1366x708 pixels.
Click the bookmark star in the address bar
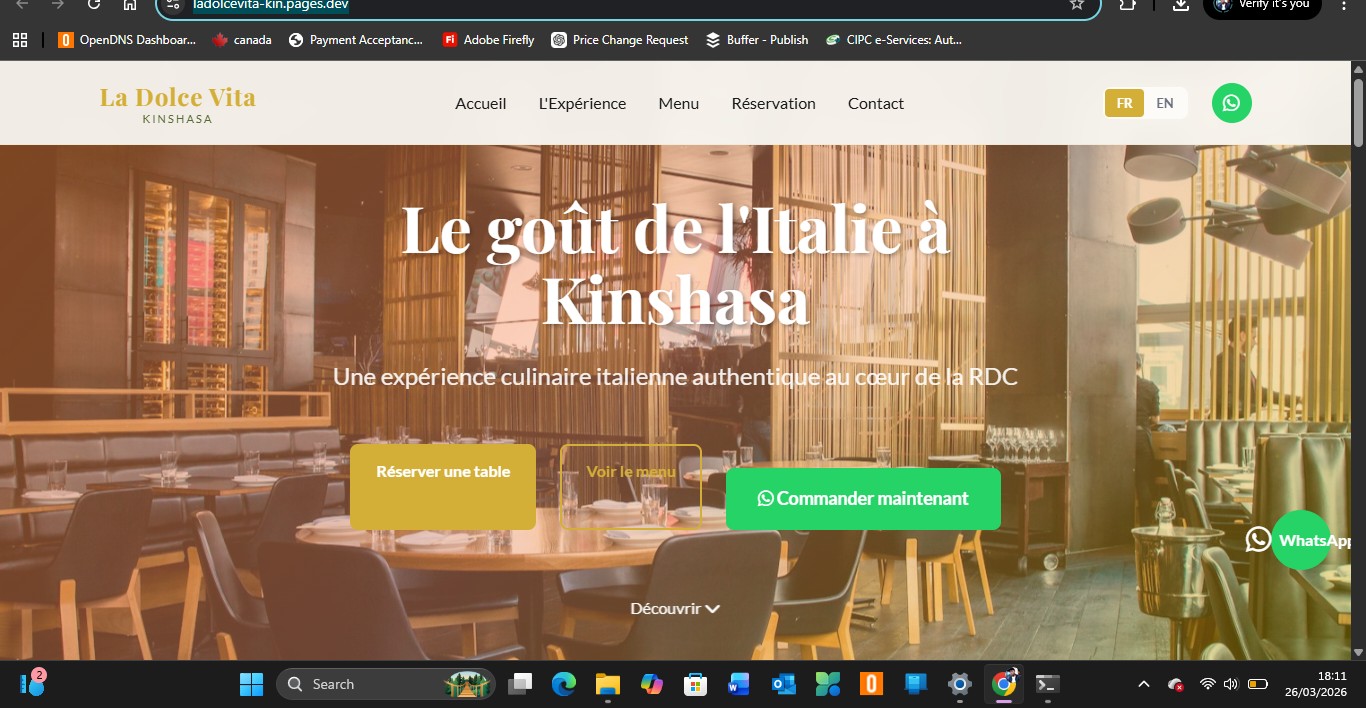click(1075, 5)
